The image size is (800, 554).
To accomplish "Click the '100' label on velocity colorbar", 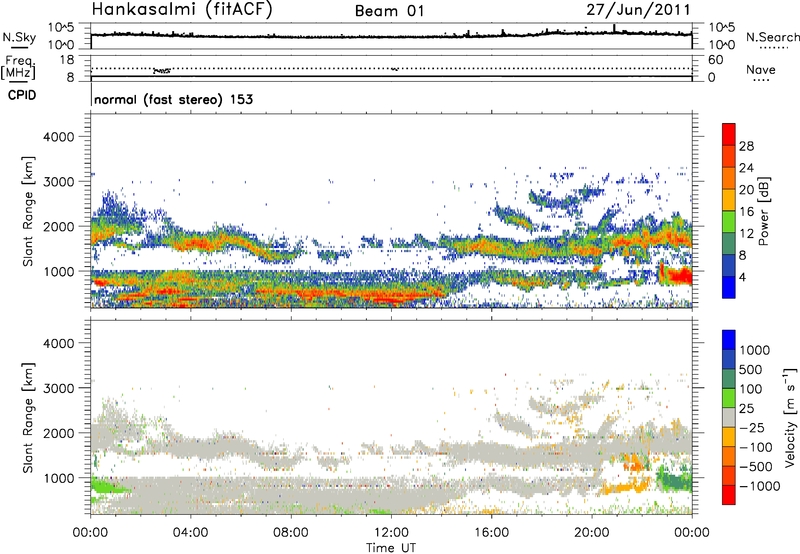I will pyautogui.click(x=751, y=389).
